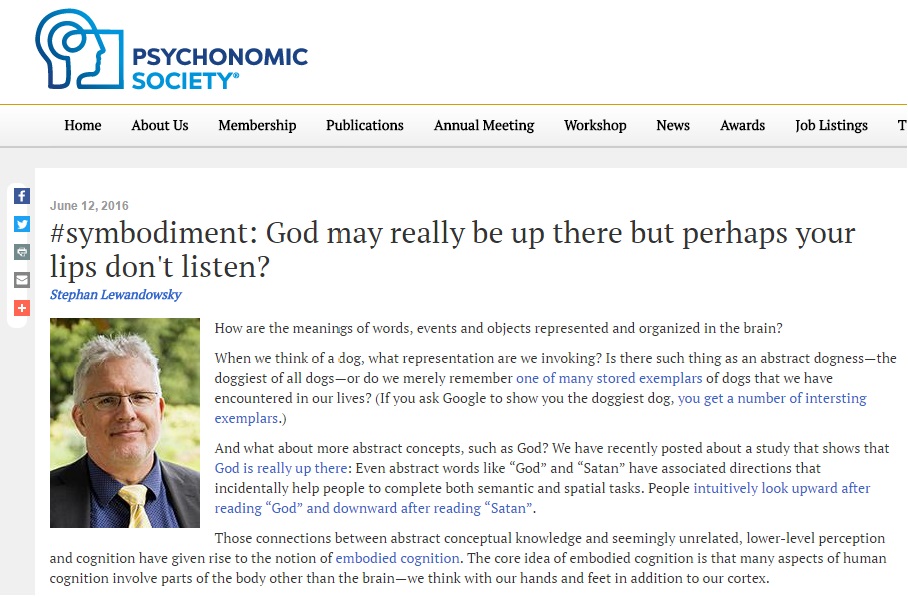This screenshot has height=598, width=908.
Task: Follow 'God is really up there' link
Action: [281, 468]
